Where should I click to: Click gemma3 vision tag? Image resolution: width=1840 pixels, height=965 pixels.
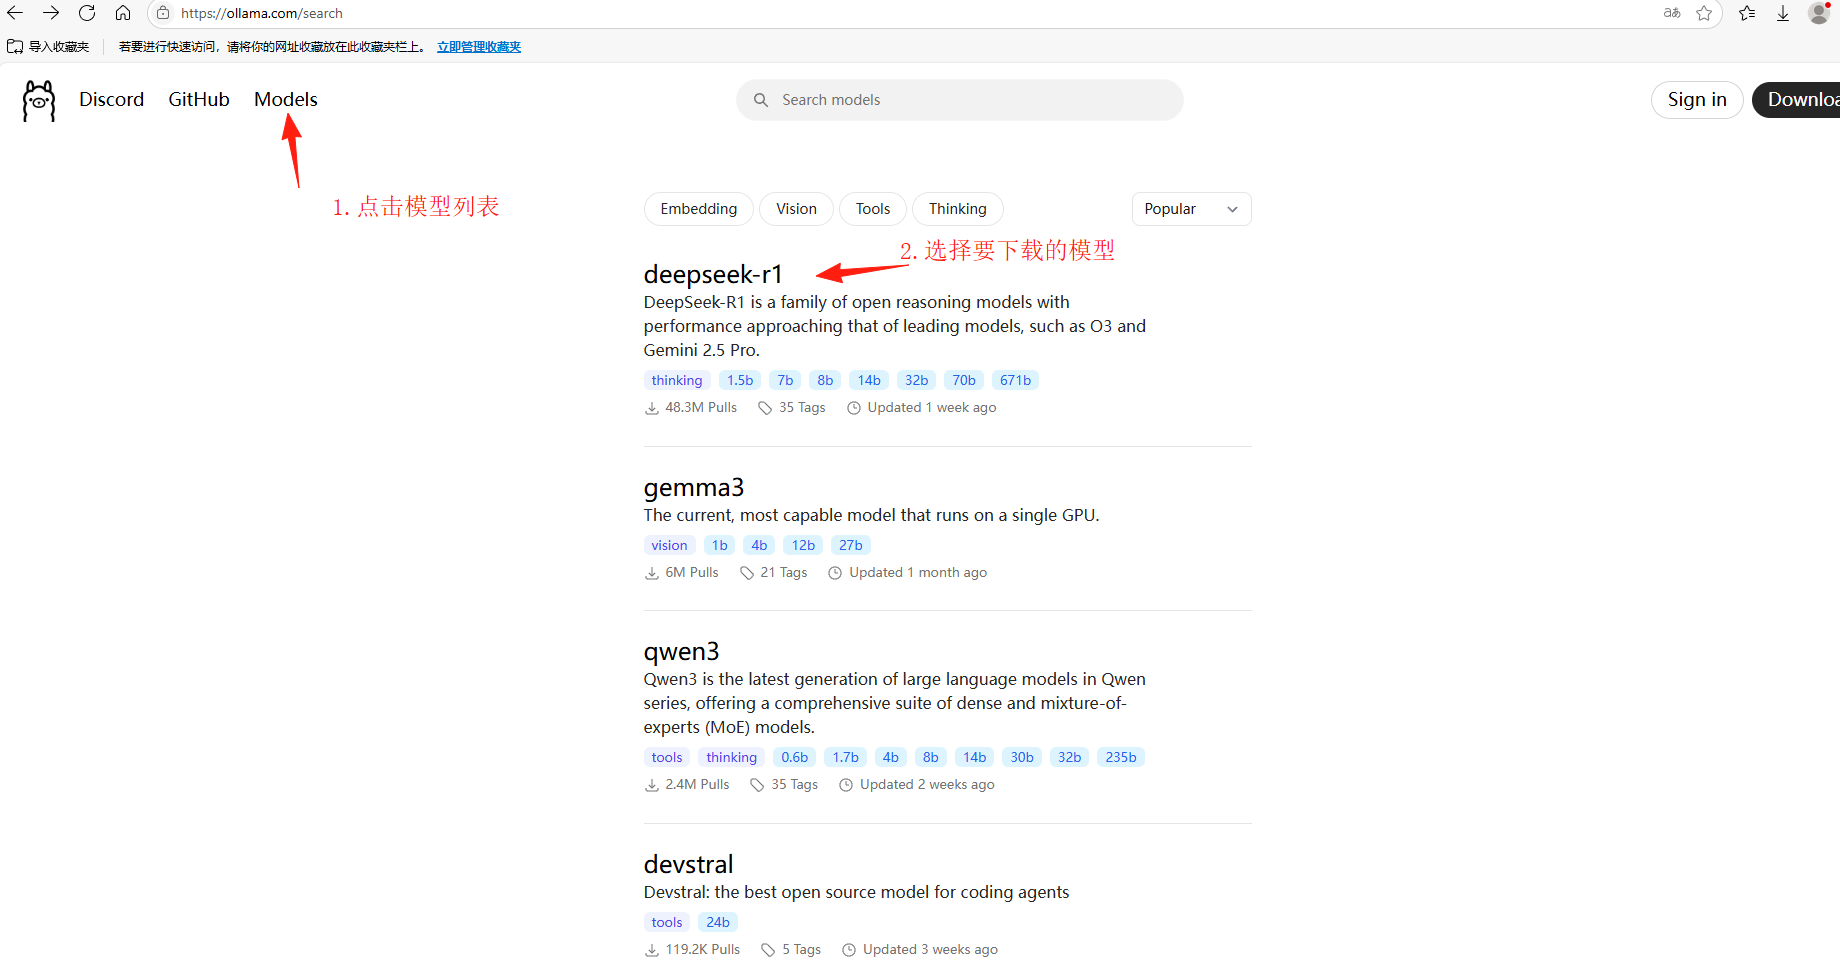(x=669, y=545)
